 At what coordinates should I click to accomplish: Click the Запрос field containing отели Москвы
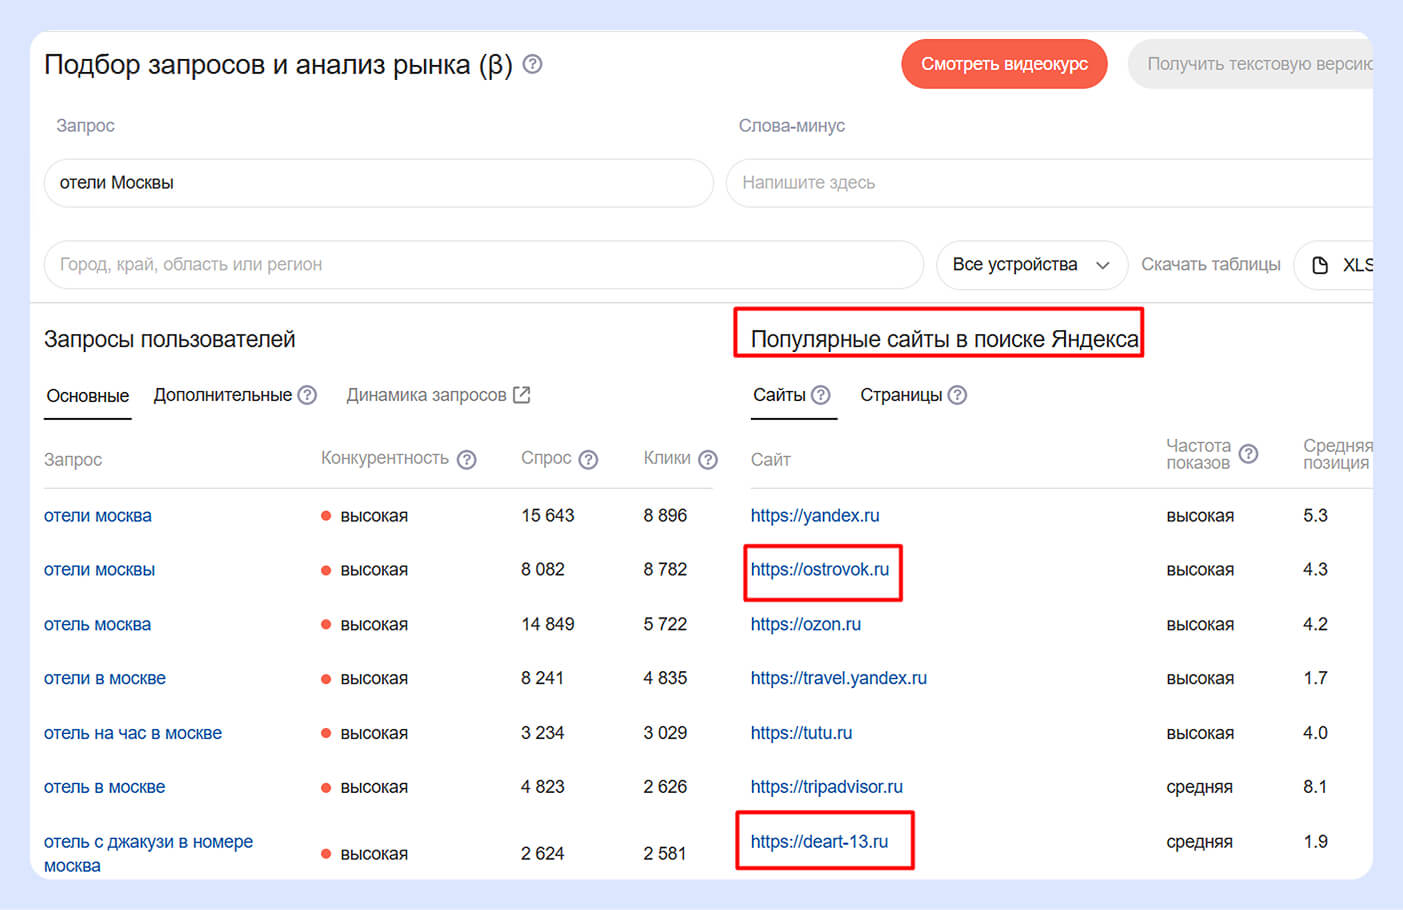(x=378, y=183)
